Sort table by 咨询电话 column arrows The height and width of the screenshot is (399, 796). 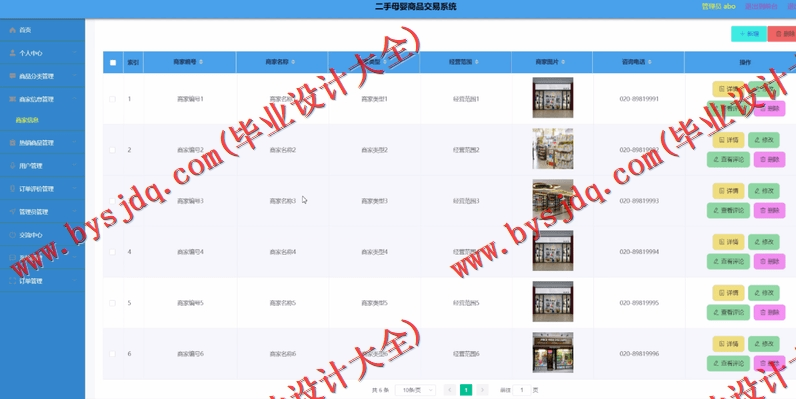(650, 62)
